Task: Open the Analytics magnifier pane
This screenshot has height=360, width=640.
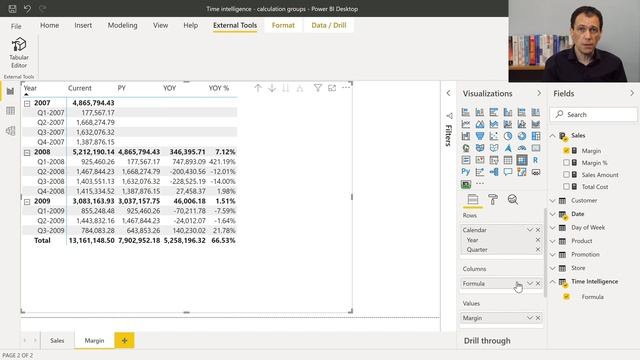Action: (513, 200)
